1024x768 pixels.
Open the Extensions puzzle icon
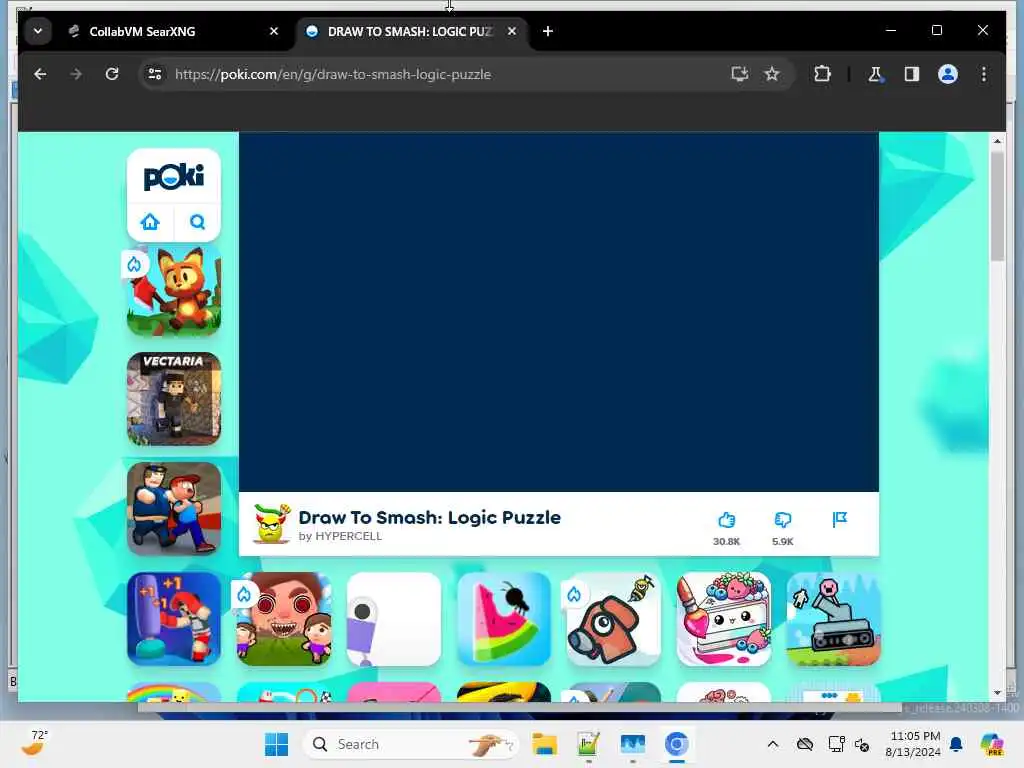pyautogui.click(x=822, y=74)
